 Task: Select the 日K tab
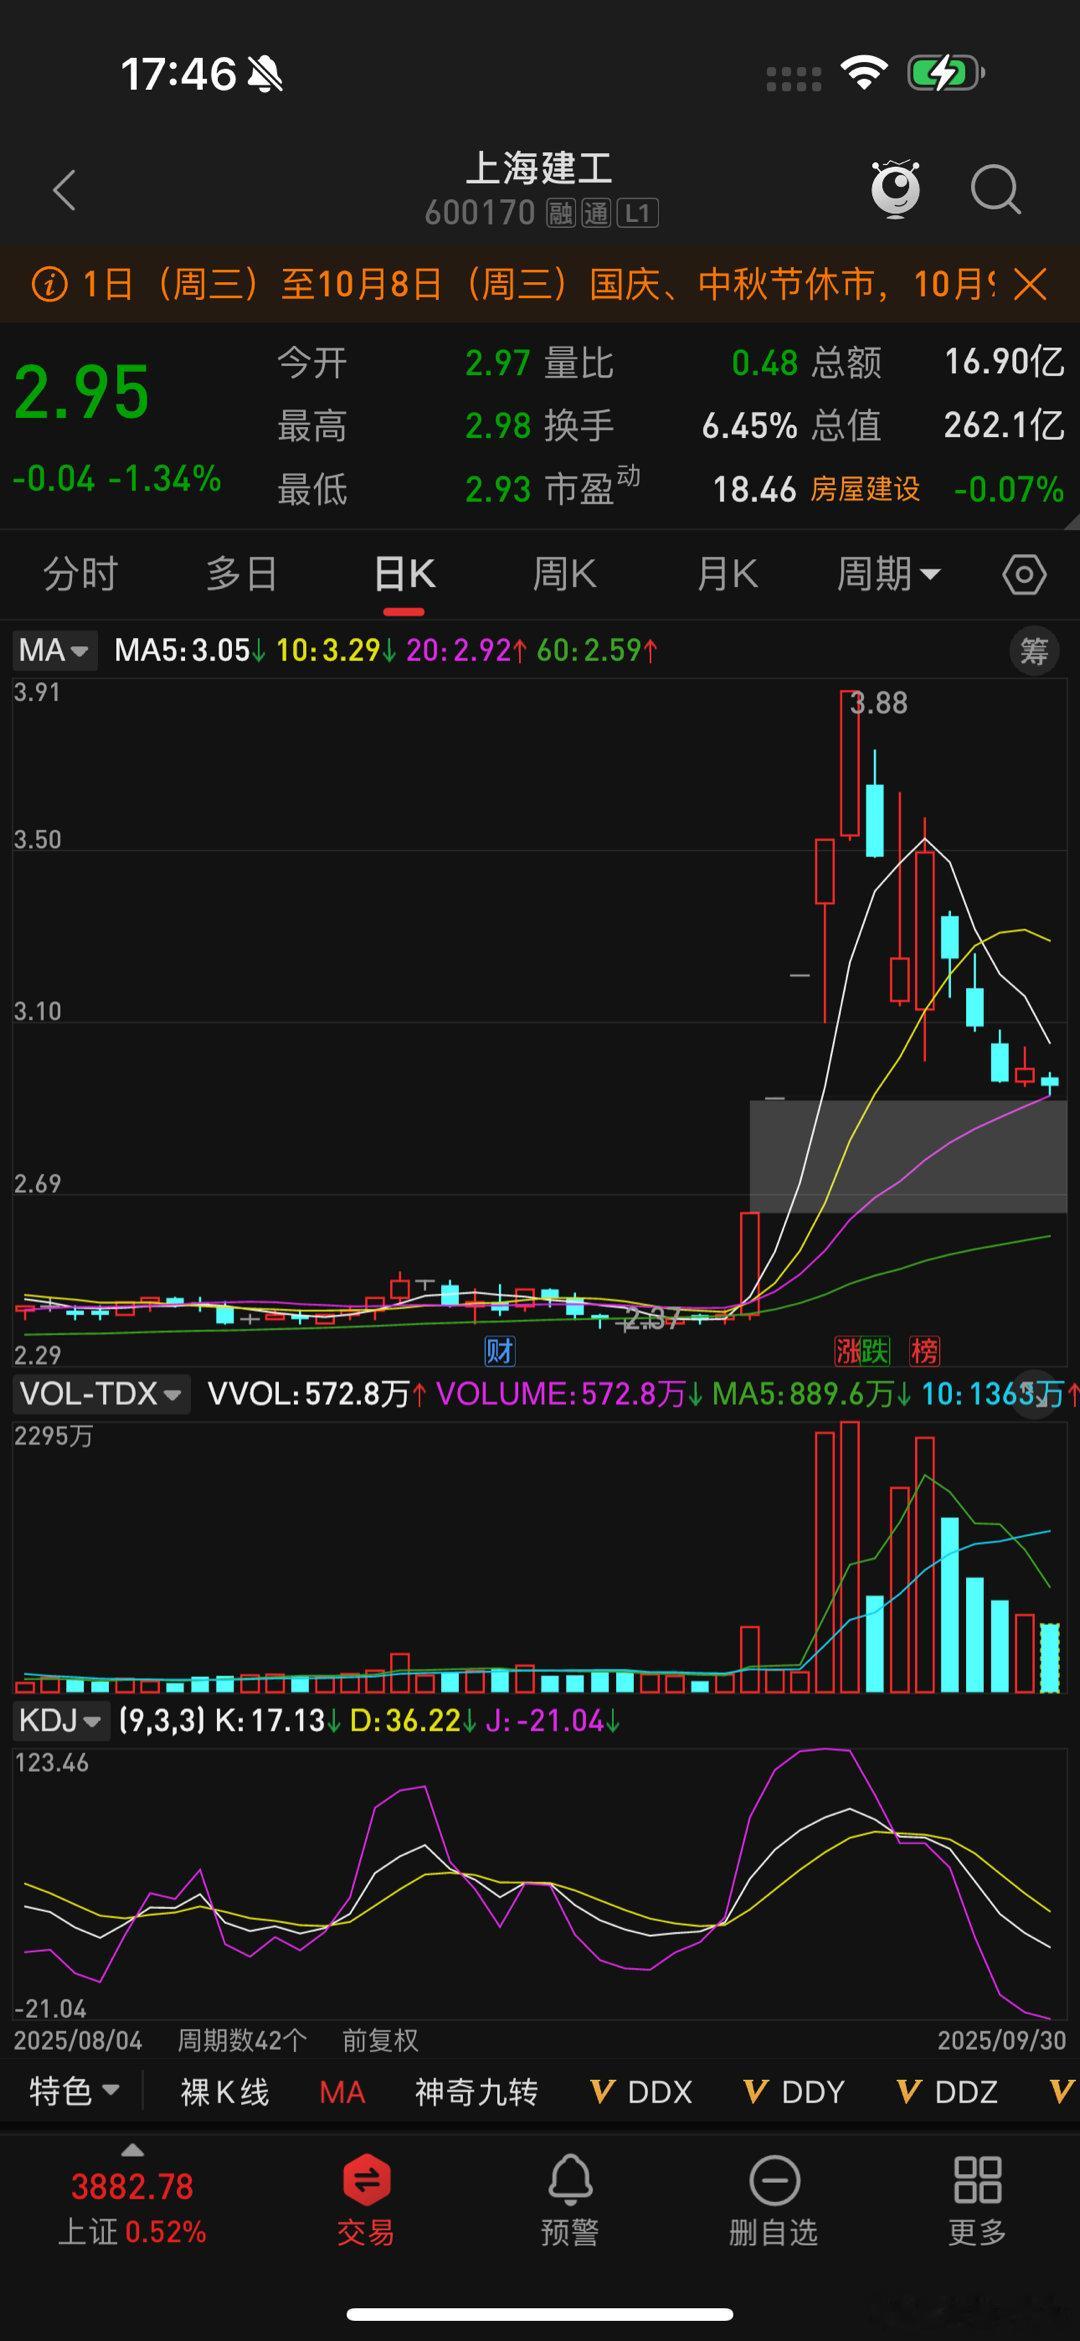[404, 575]
